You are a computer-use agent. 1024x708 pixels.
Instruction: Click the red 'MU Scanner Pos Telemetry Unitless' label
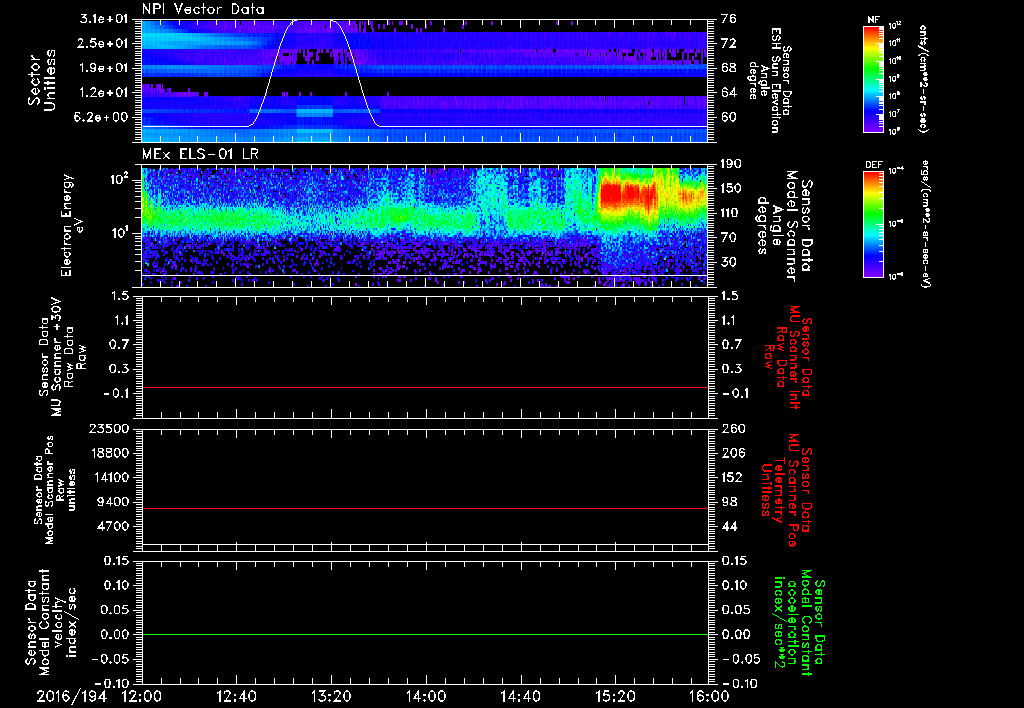point(786,489)
